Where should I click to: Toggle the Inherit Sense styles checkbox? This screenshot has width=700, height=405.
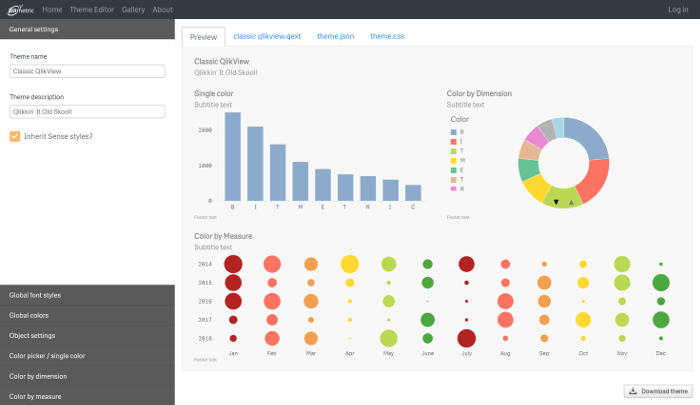pyautogui.click(x=15, y=136)
